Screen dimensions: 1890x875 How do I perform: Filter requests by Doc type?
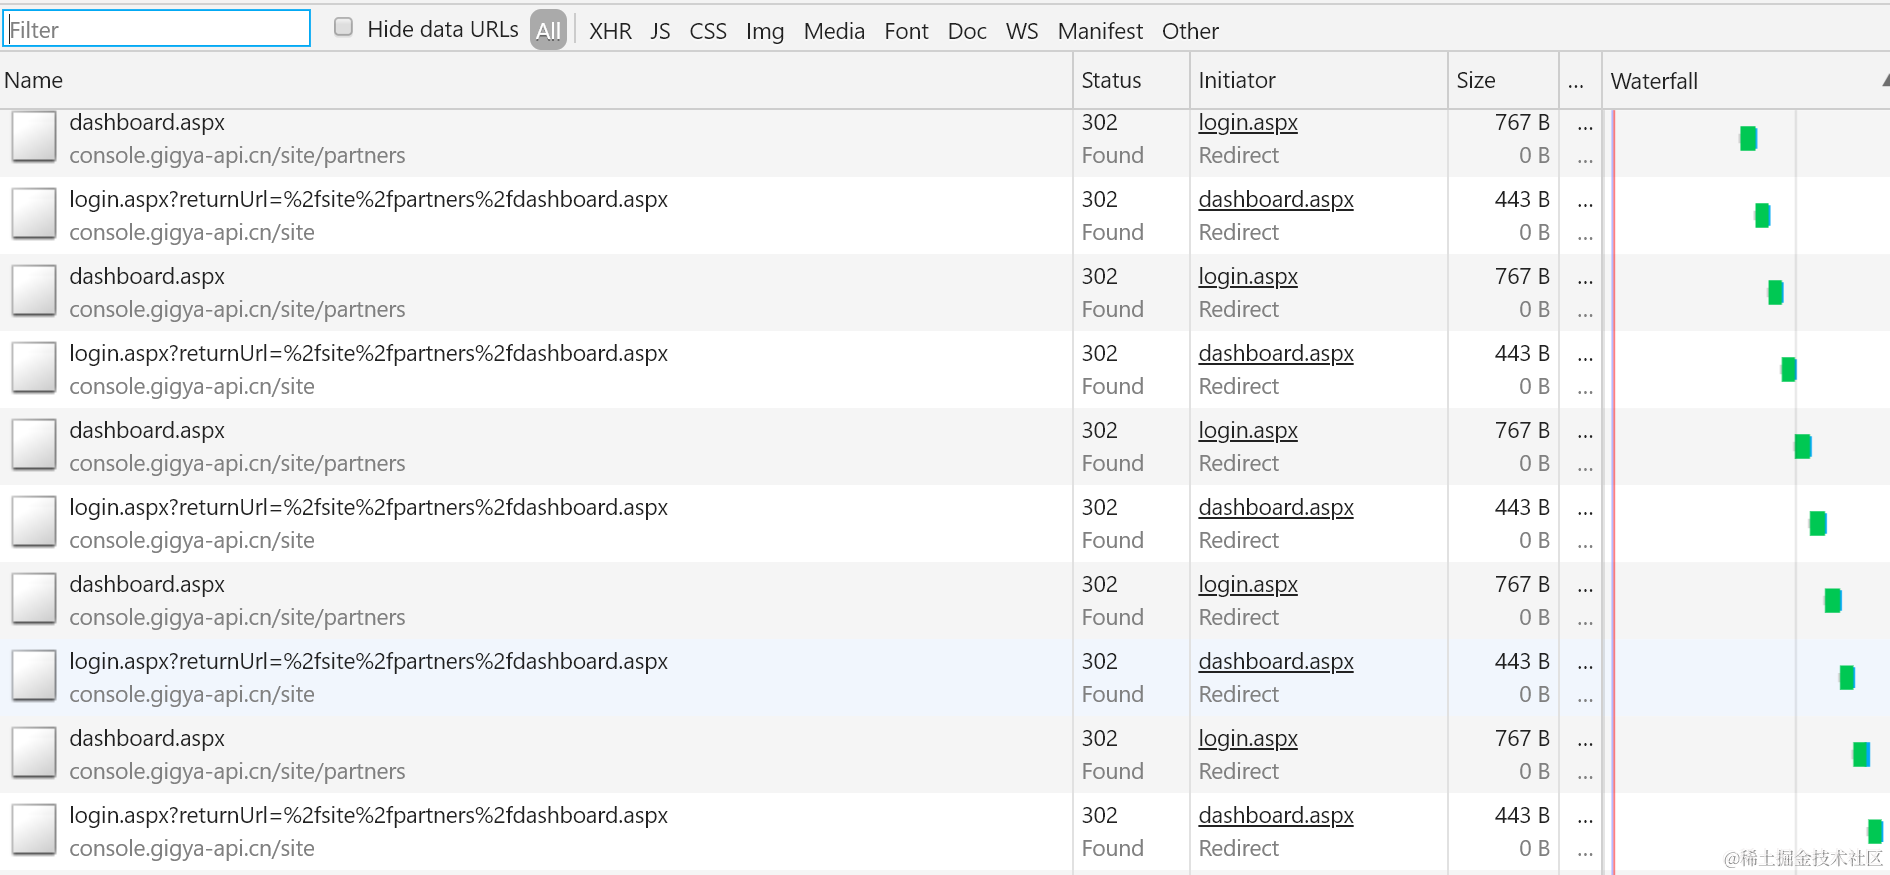point(967,31)
